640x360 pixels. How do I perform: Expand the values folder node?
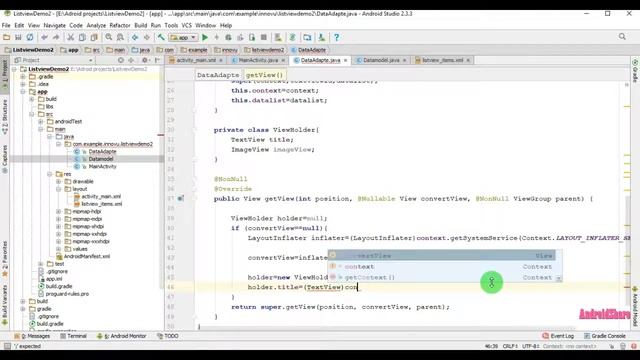(x=58, y=249)
